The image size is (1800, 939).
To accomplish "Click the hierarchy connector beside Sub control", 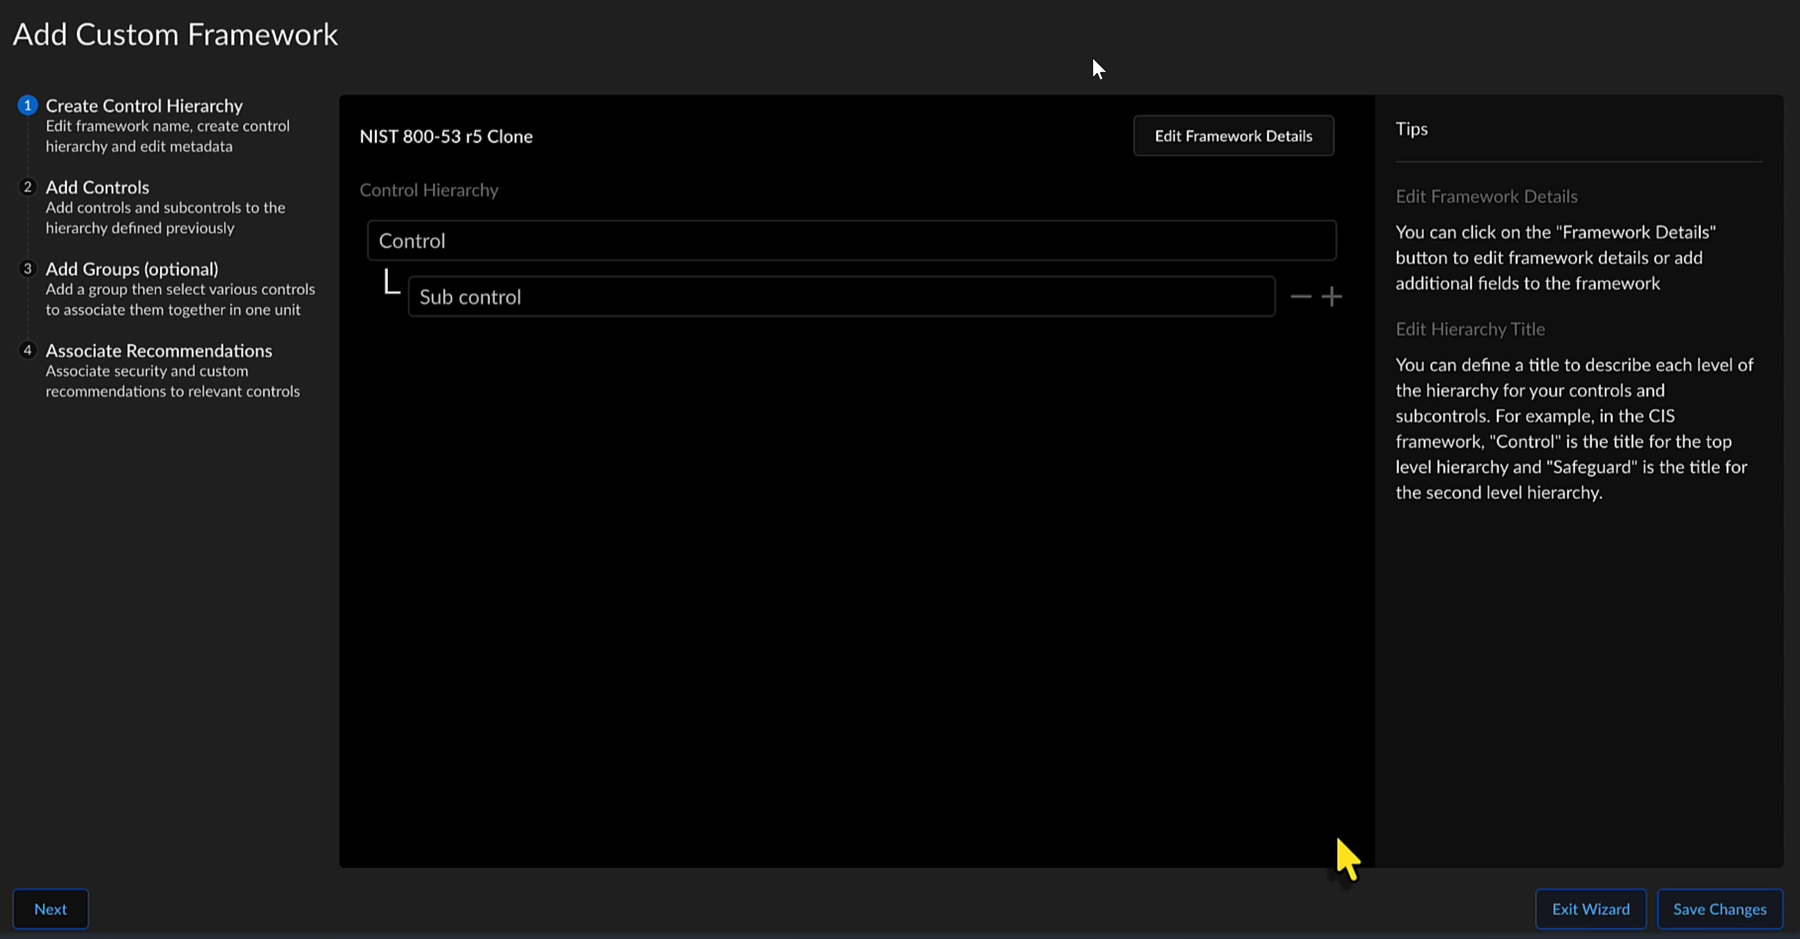I will [x=391, y=283].
